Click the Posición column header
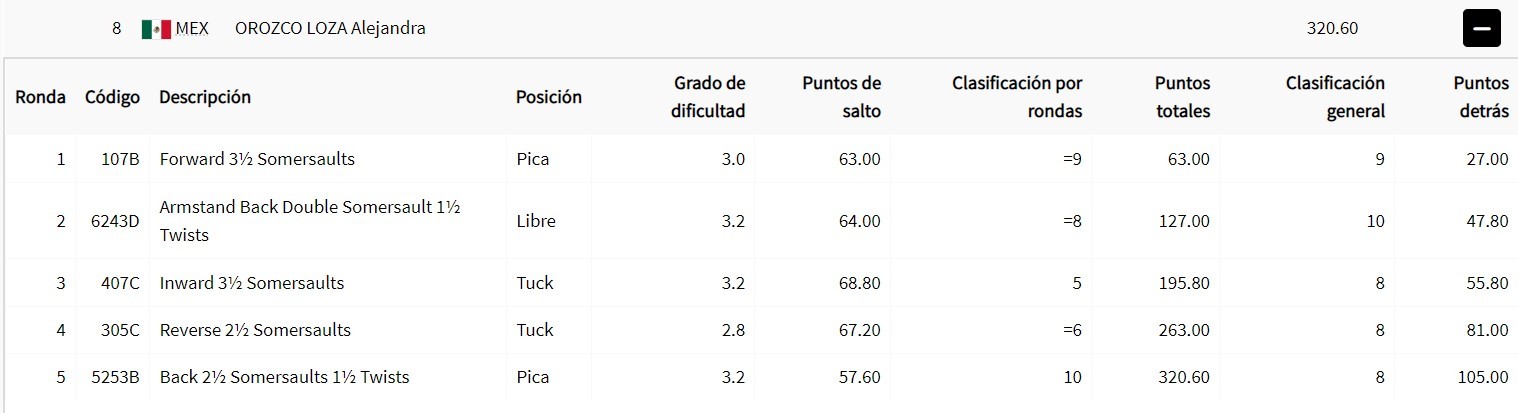 point(548,97)
